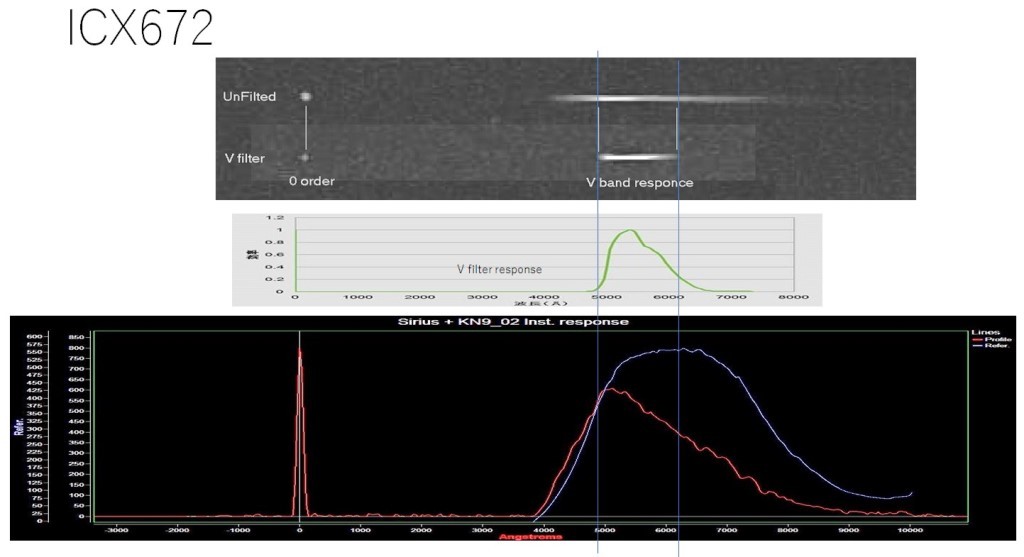Click the 0 order caption
This screenshot has height=557, width=1024.
tap(312, 181)
